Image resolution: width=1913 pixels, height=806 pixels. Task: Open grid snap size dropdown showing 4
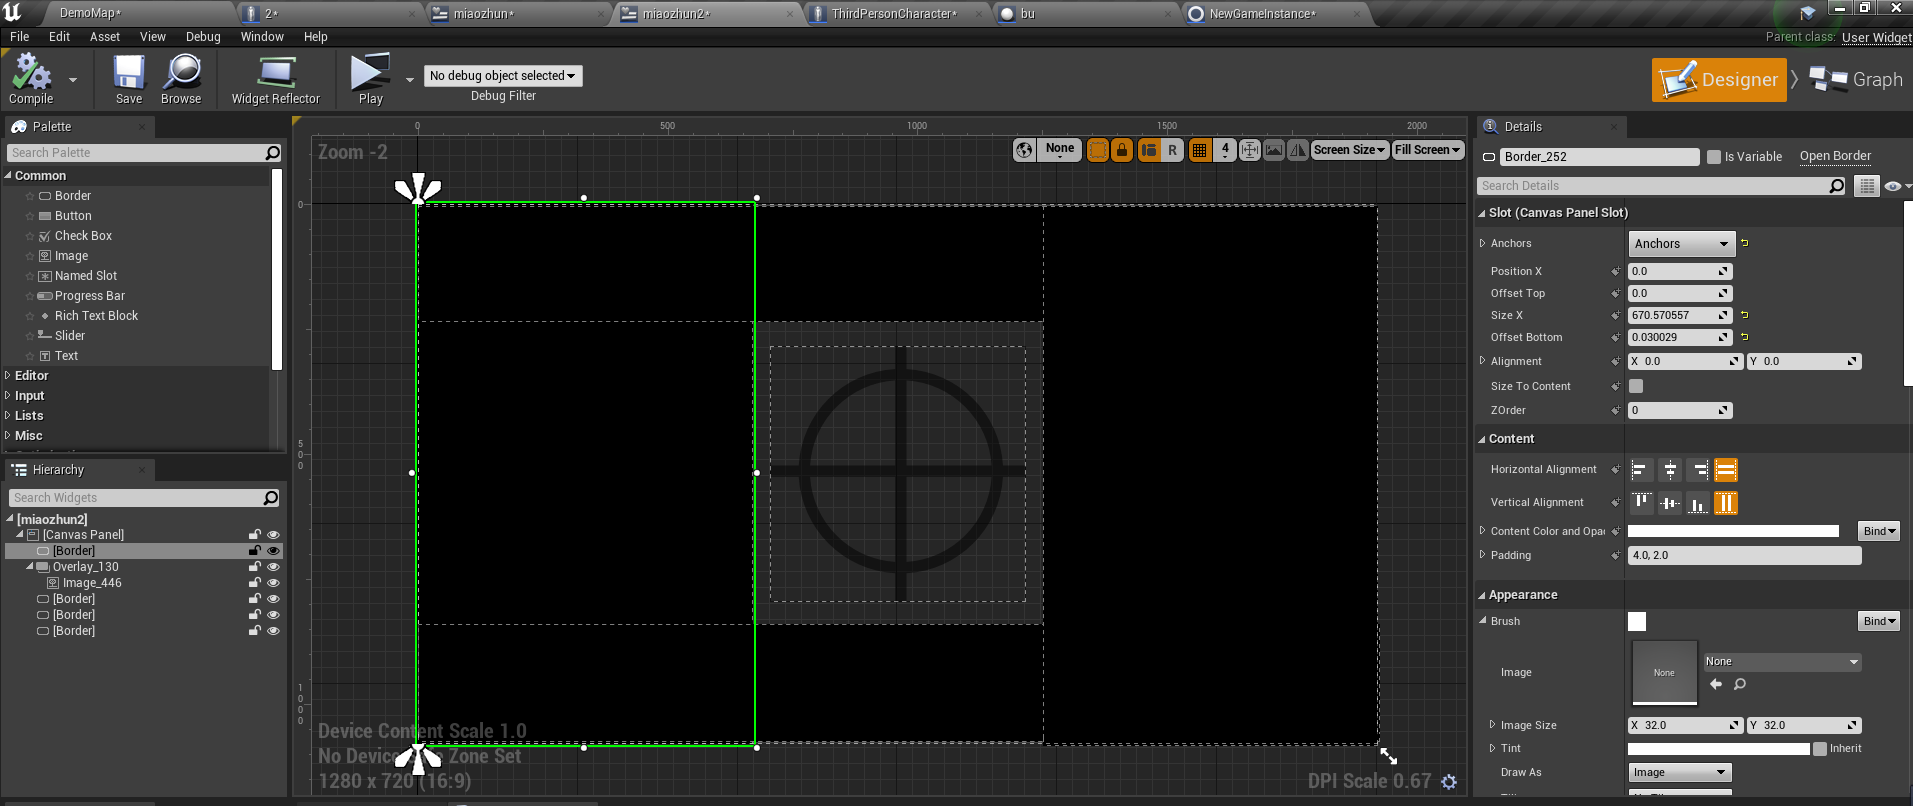tap(1225, 150)
